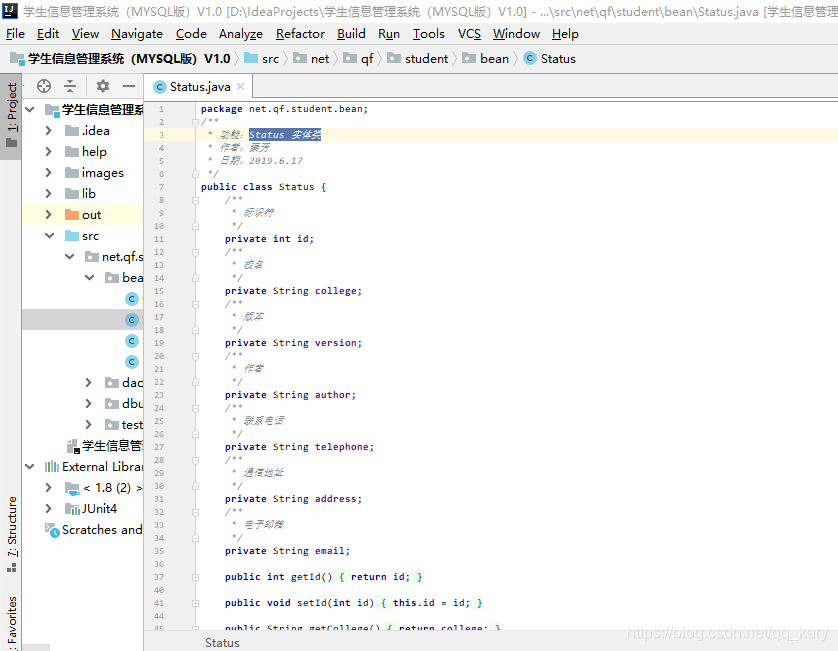Collapse the net.qf.s package node
The width and height of the screenshot is (838, 651).
(69, 257)
